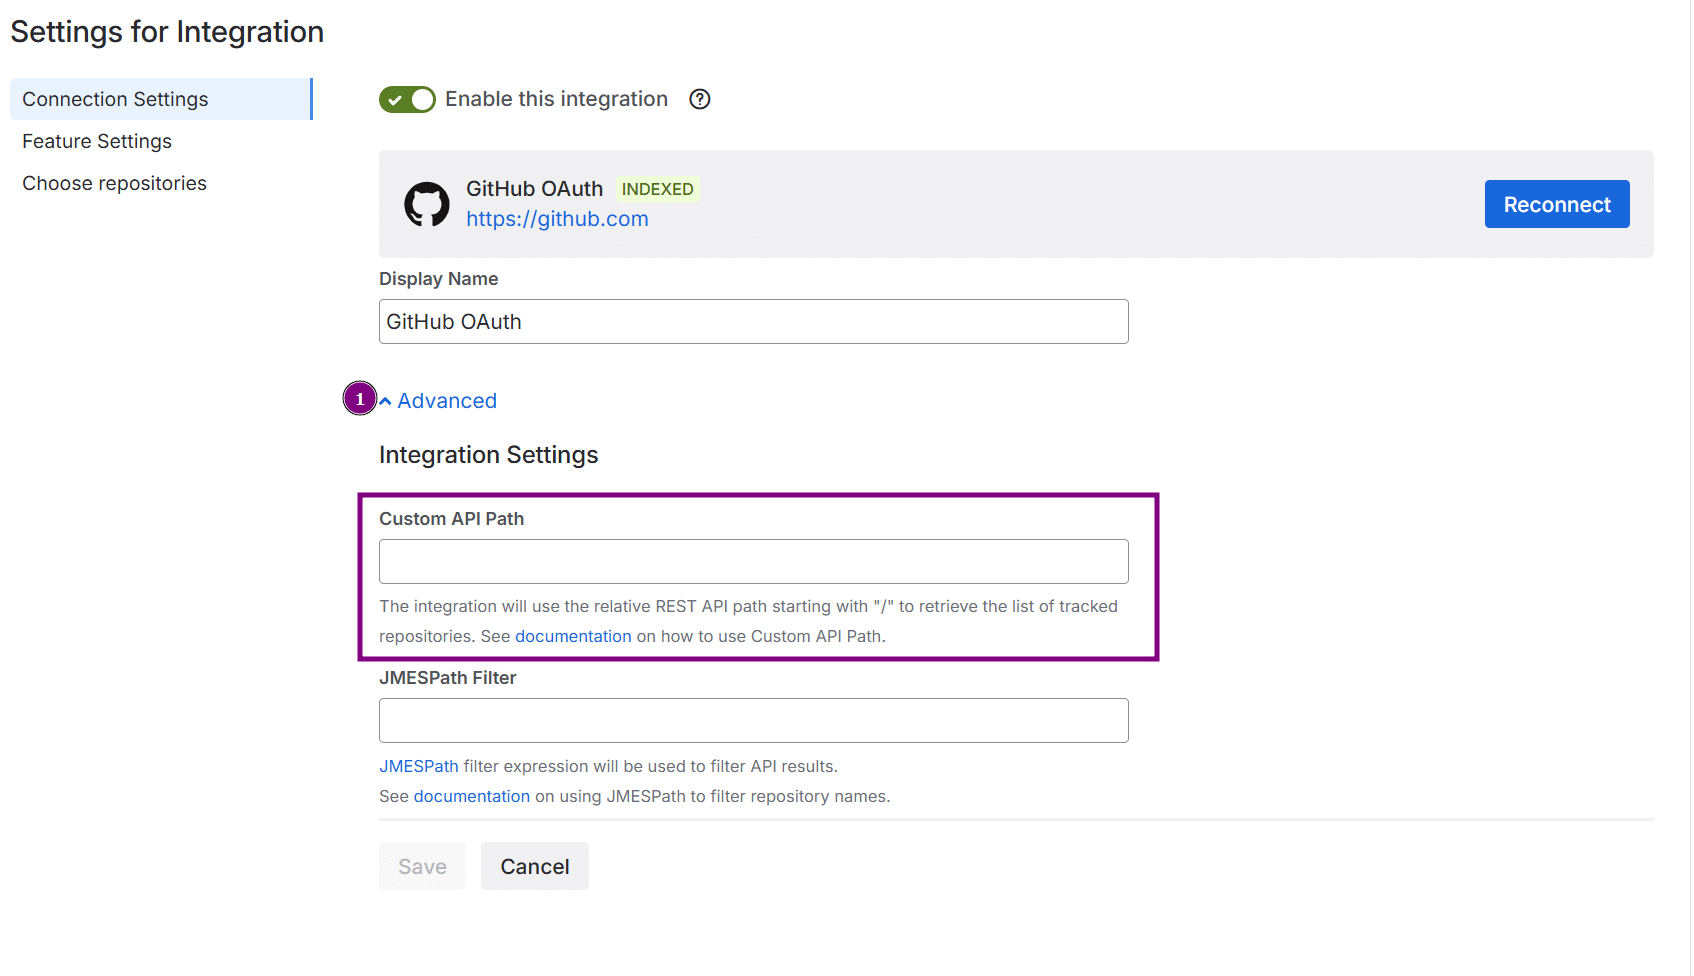Open the https://github.com link
Screen dimensions: 1694x976
557,219
